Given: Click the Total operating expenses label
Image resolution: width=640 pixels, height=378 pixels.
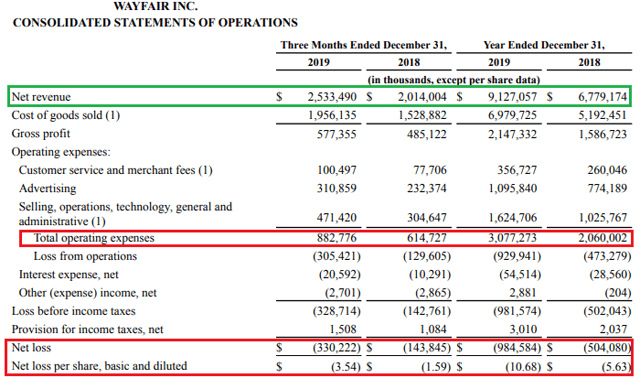Looking at the screenshot, I should point(94,238).
